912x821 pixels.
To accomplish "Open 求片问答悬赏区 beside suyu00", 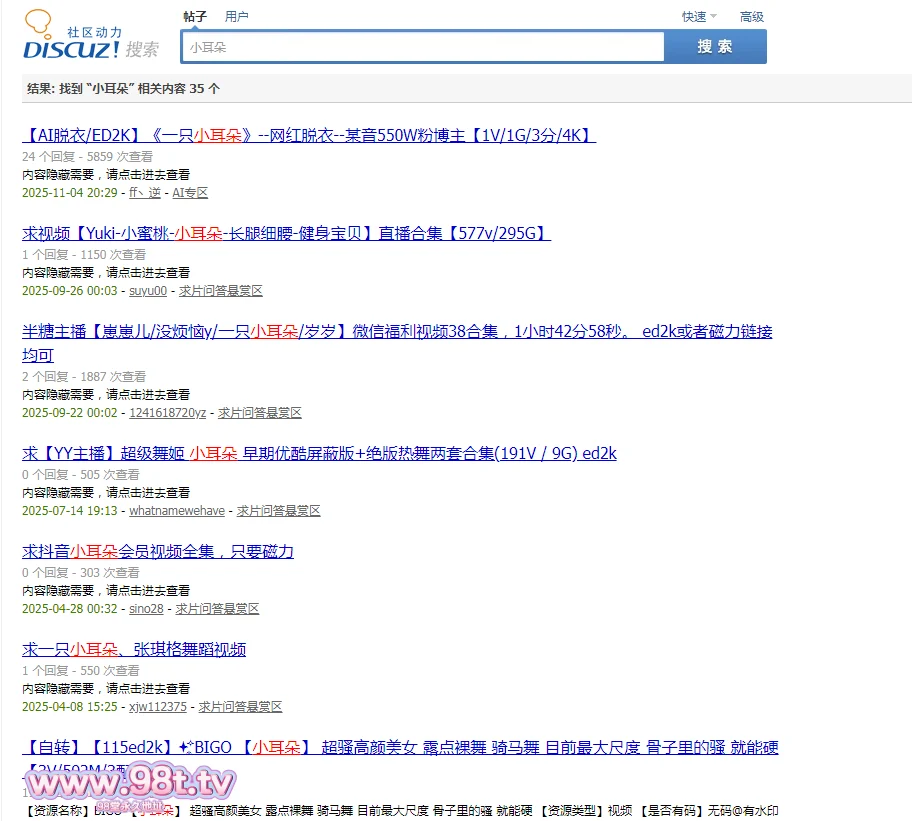I will pyautogui.click(x=220, y=290).
